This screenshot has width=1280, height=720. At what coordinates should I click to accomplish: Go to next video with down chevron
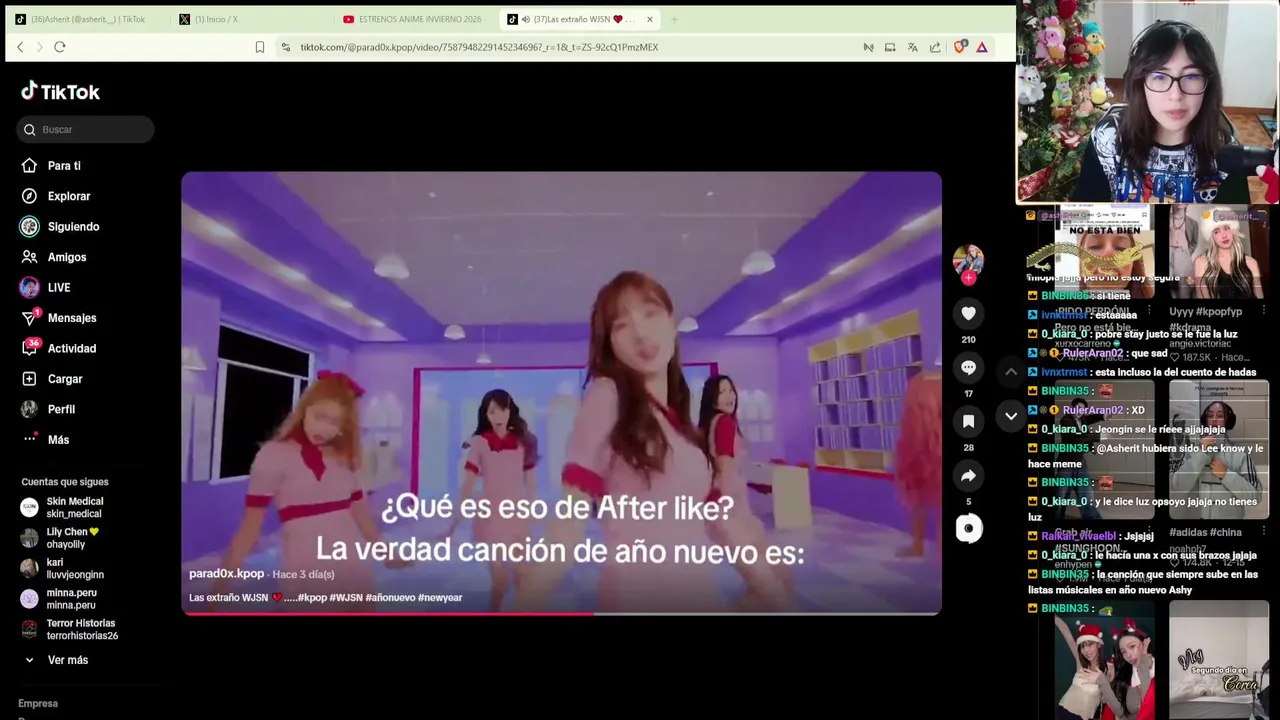click(x=1011, y=416)
